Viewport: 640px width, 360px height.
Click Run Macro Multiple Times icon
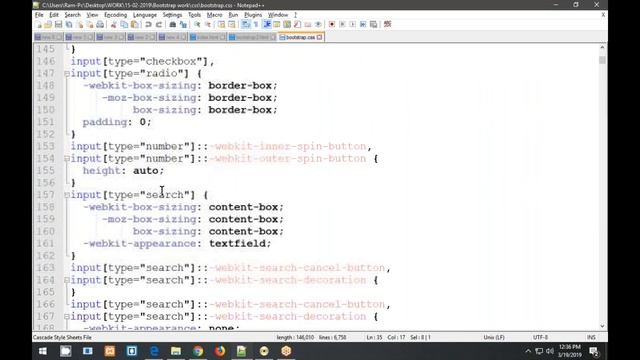[362, 24]
